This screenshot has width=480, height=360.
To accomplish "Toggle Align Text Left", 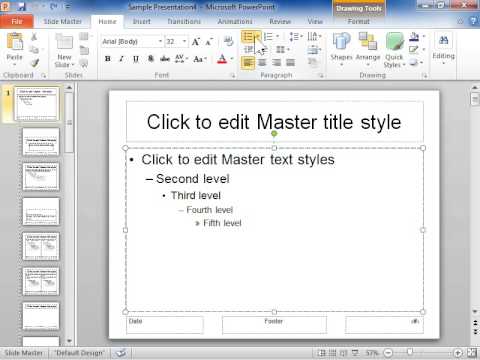I will coord(248,62).
